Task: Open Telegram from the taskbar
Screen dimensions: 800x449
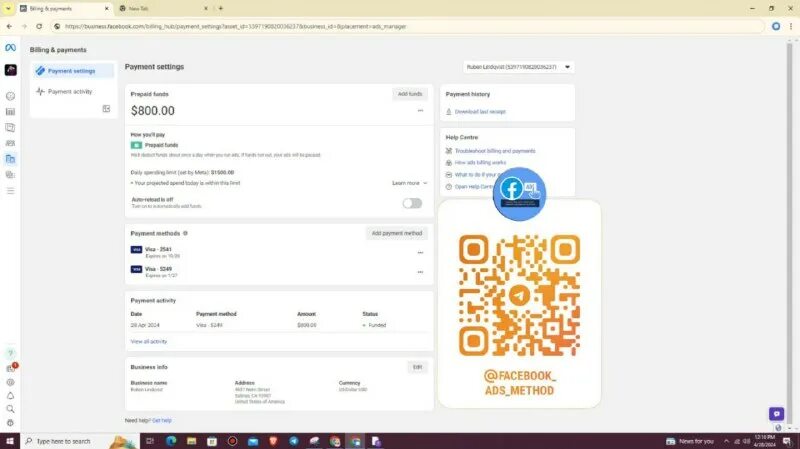Action: (x=294, y=441)
